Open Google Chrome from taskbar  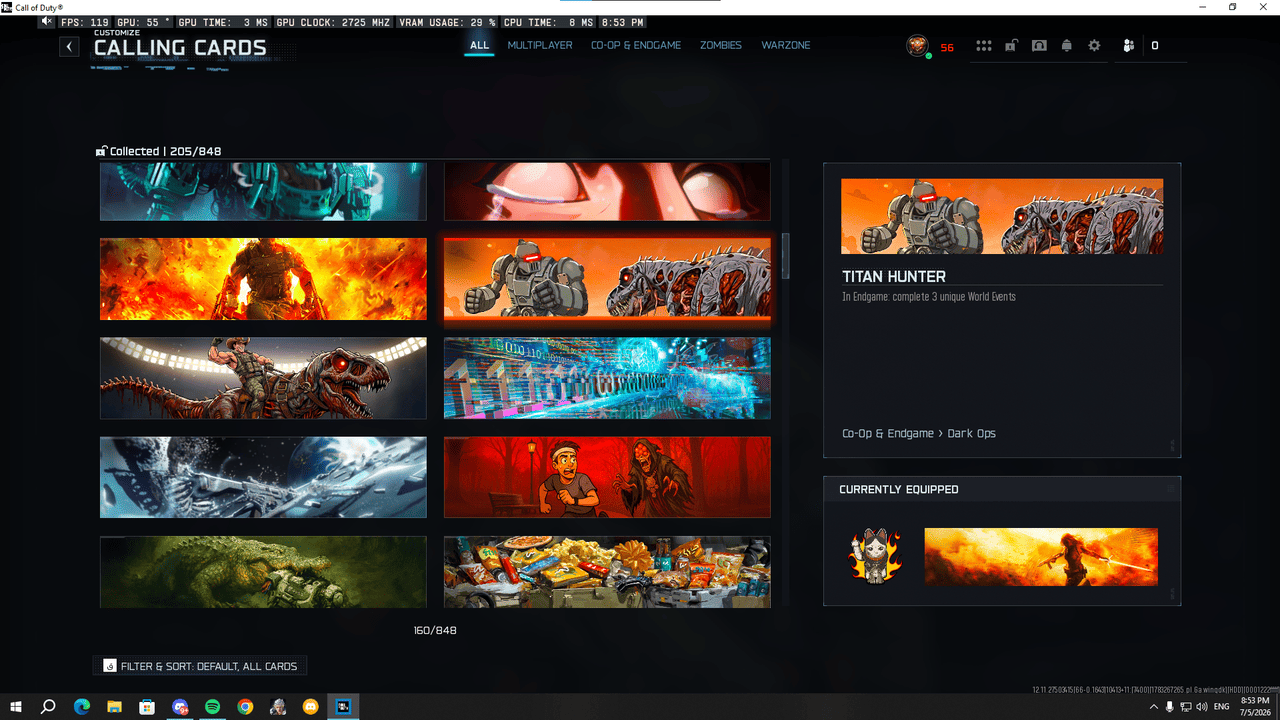[245, 707]
